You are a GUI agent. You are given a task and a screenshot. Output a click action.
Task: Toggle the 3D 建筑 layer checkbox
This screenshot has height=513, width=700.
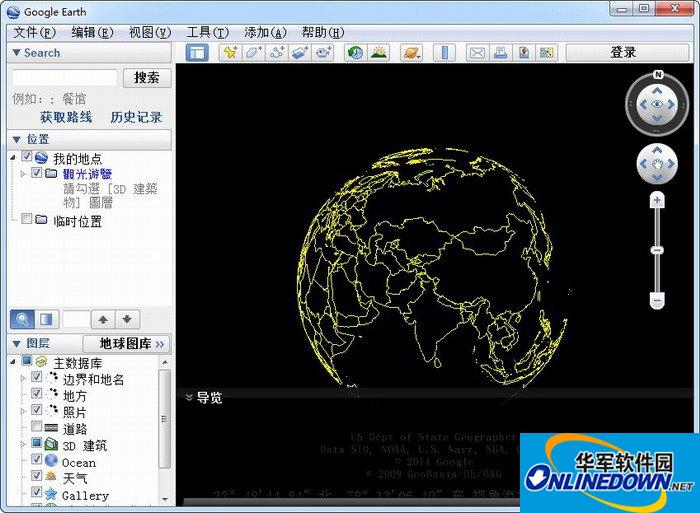pyautogui.click(x=37, y=443)
